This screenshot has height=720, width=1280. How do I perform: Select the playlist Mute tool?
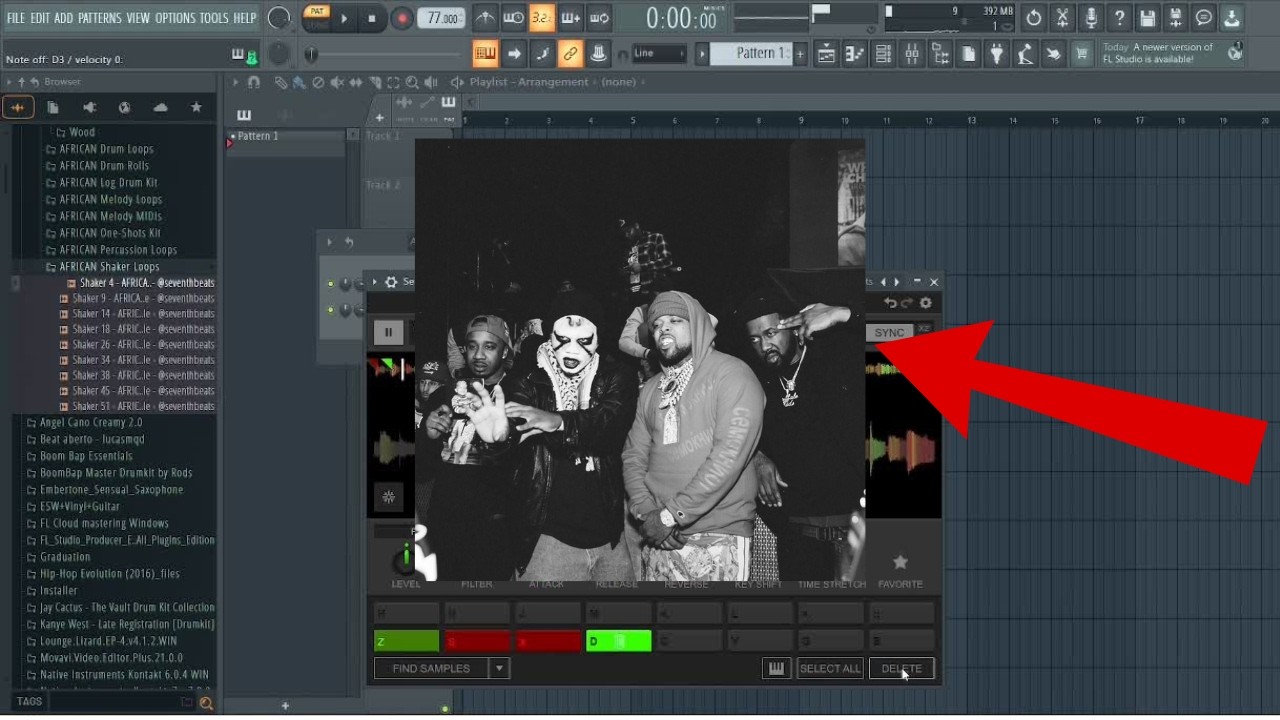click(x=337, y=82)
